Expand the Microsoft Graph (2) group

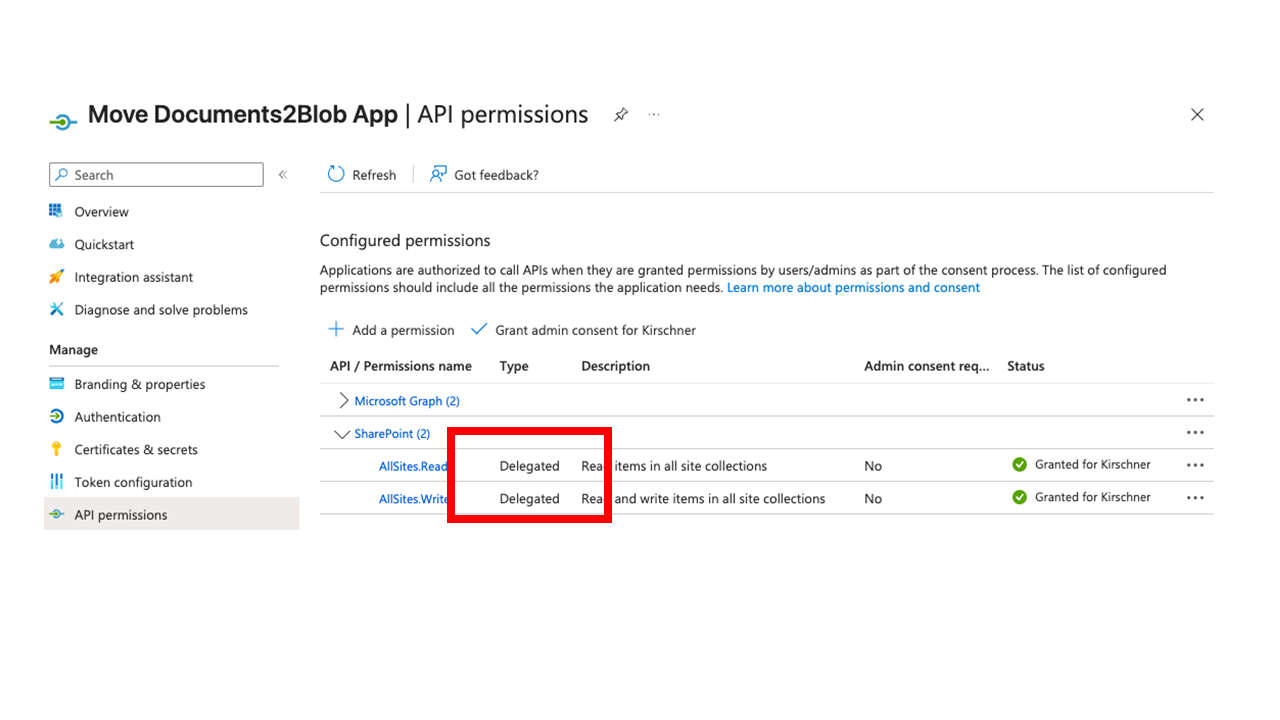[344, 401]
